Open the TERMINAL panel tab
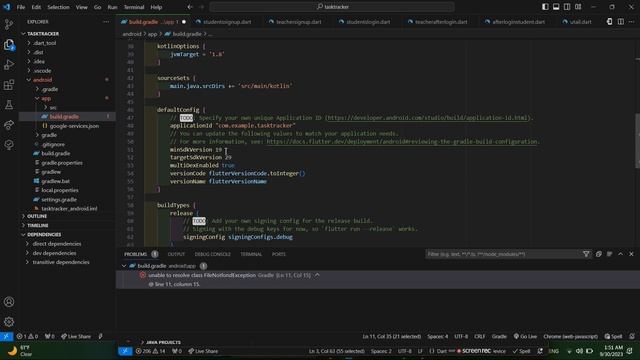Screen dimensions: 640x360 (x=251, y=254)
